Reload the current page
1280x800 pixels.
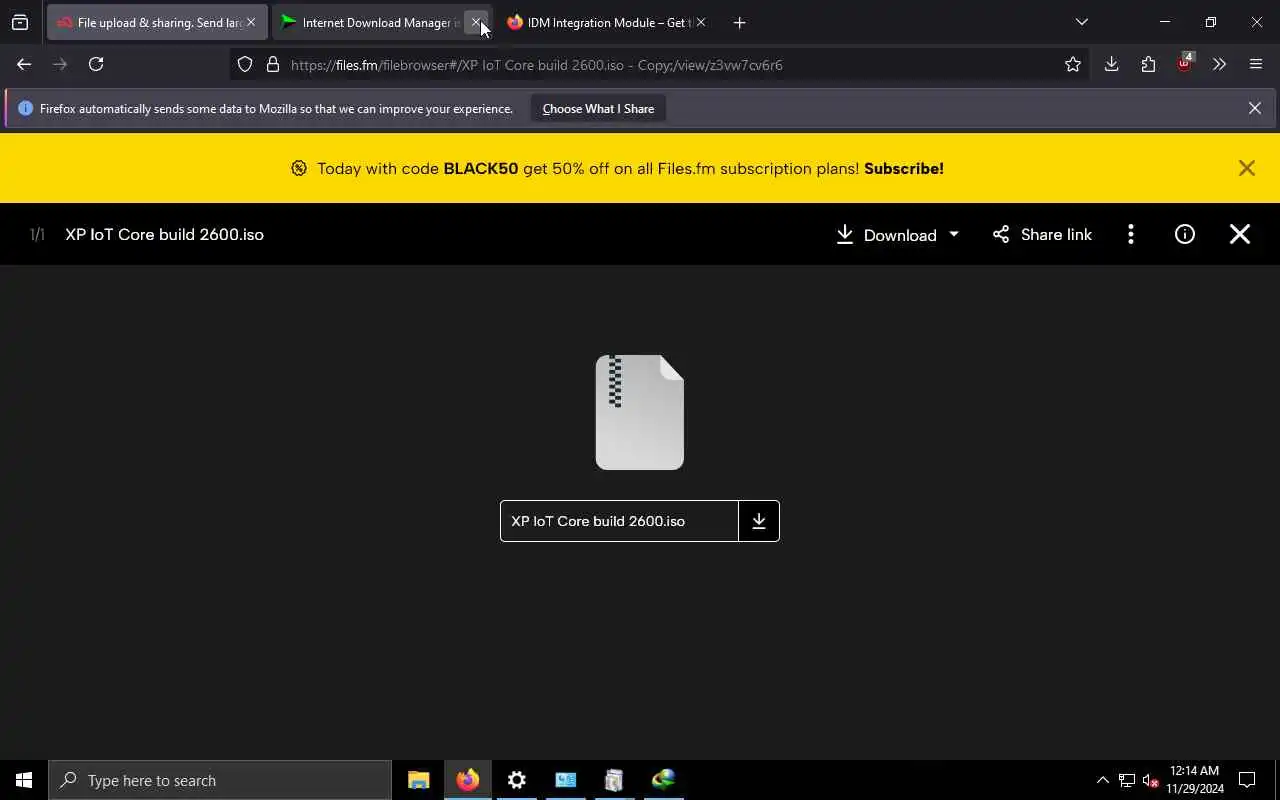point(96,64)
